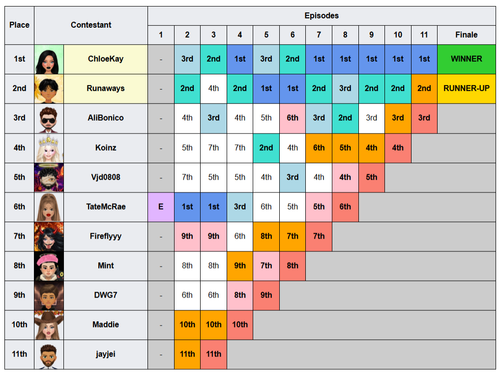The height and width of the screenshot is (375, 500).
Task: Open Vjd0808's avatar image
Action: 49,177
